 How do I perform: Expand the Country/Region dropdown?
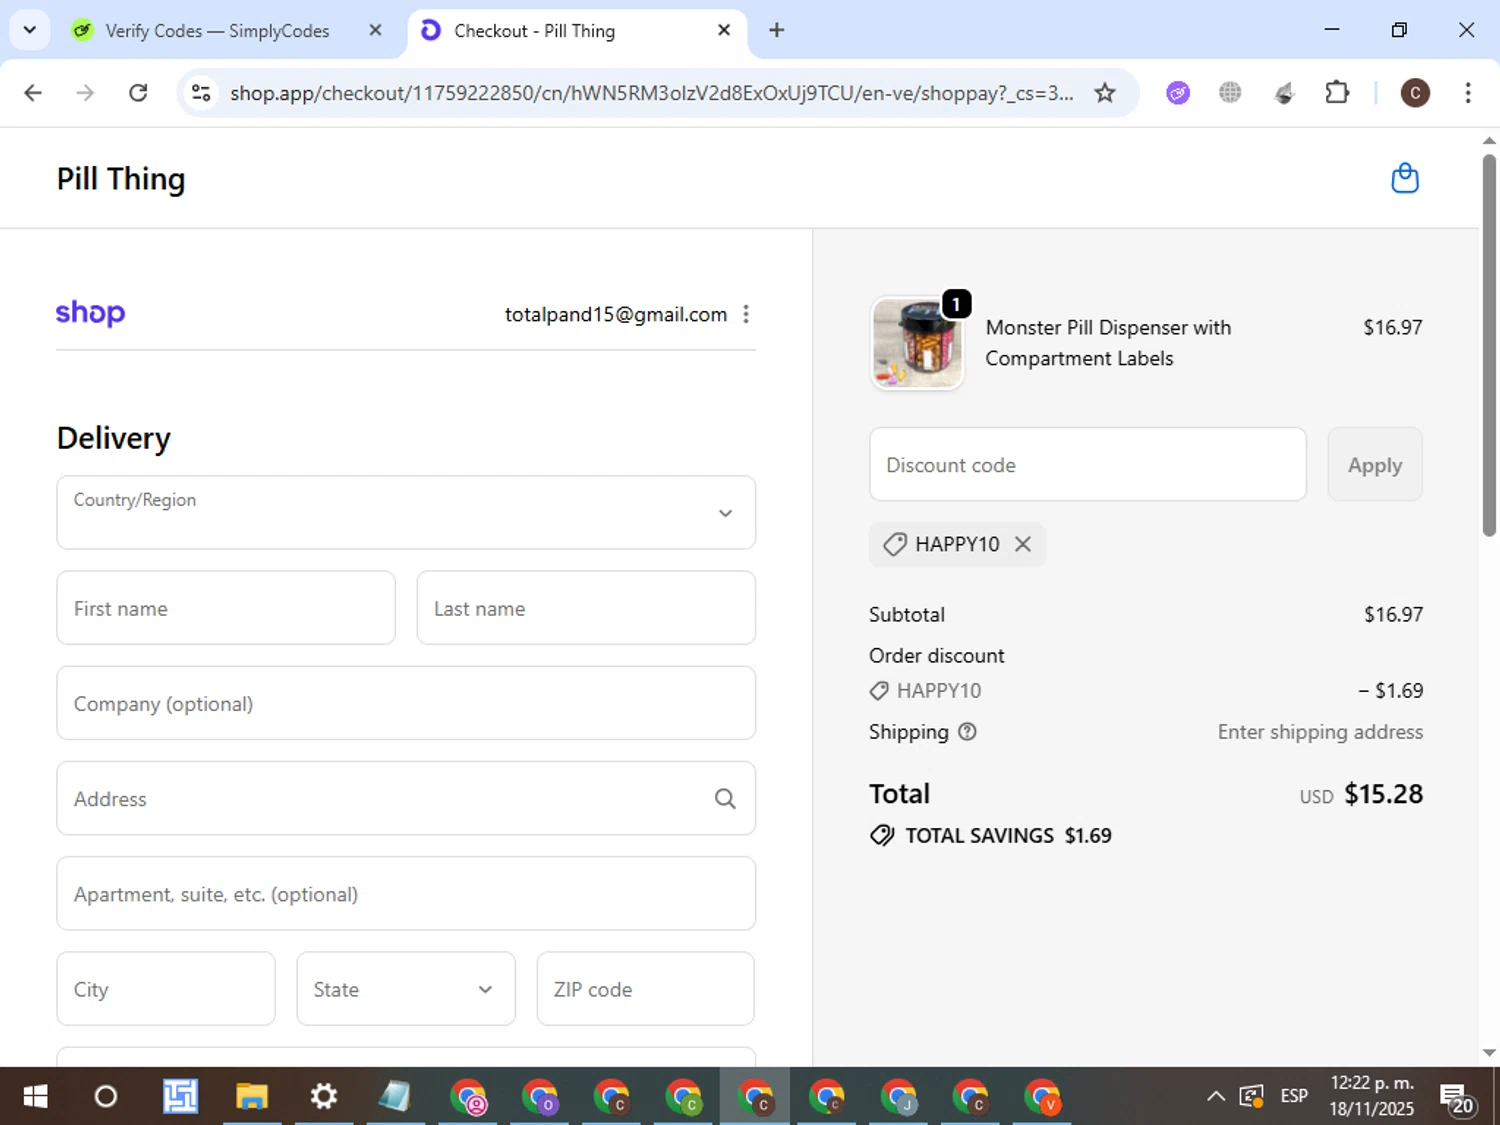[x=406, y=512]
